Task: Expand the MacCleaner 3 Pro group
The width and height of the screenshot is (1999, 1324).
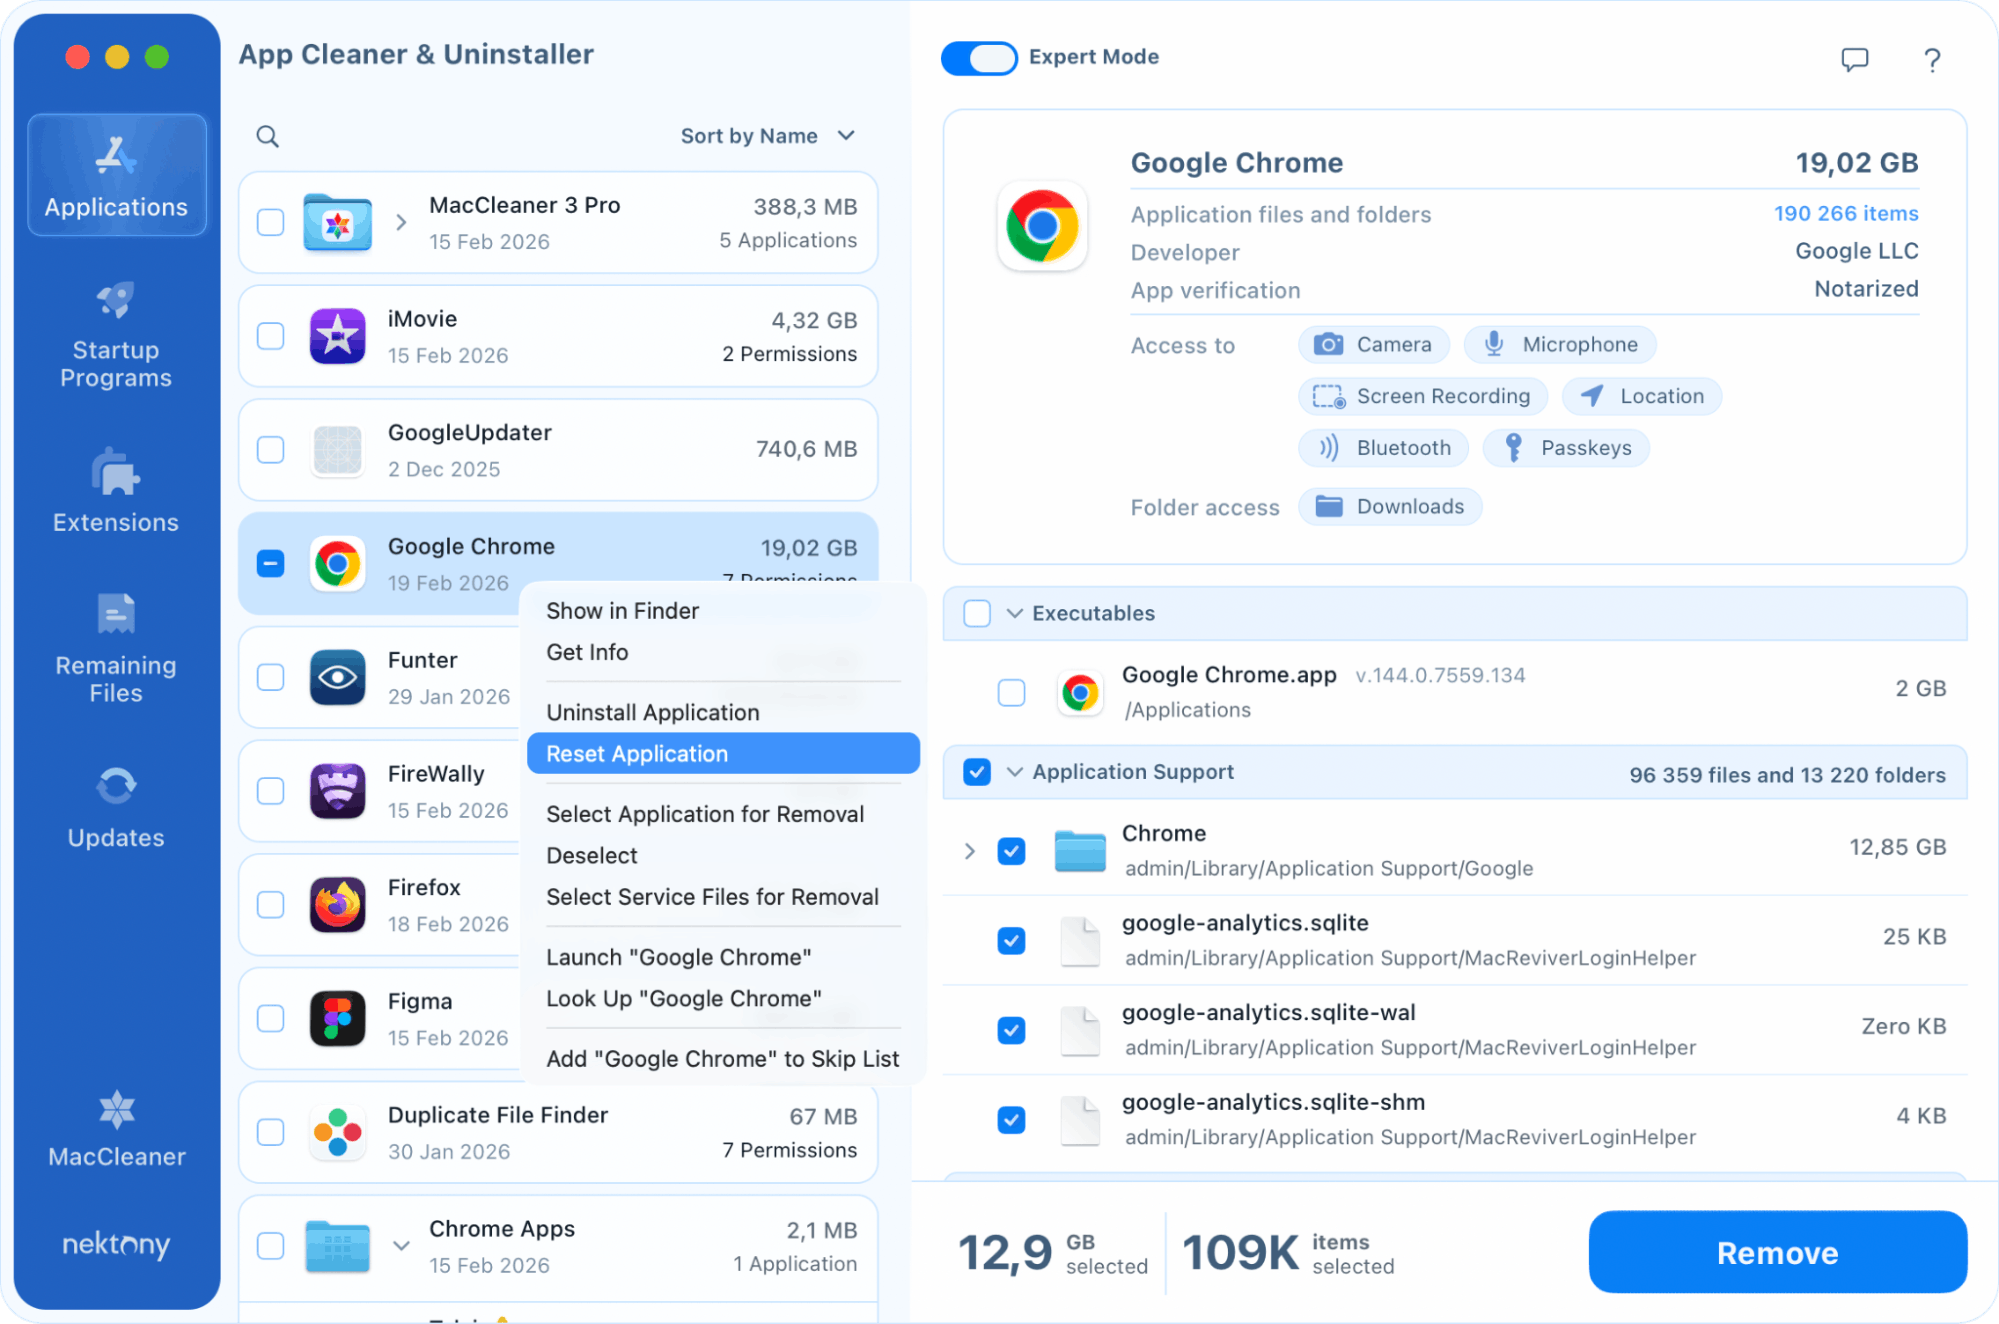Action: click(x=401, y=222)
